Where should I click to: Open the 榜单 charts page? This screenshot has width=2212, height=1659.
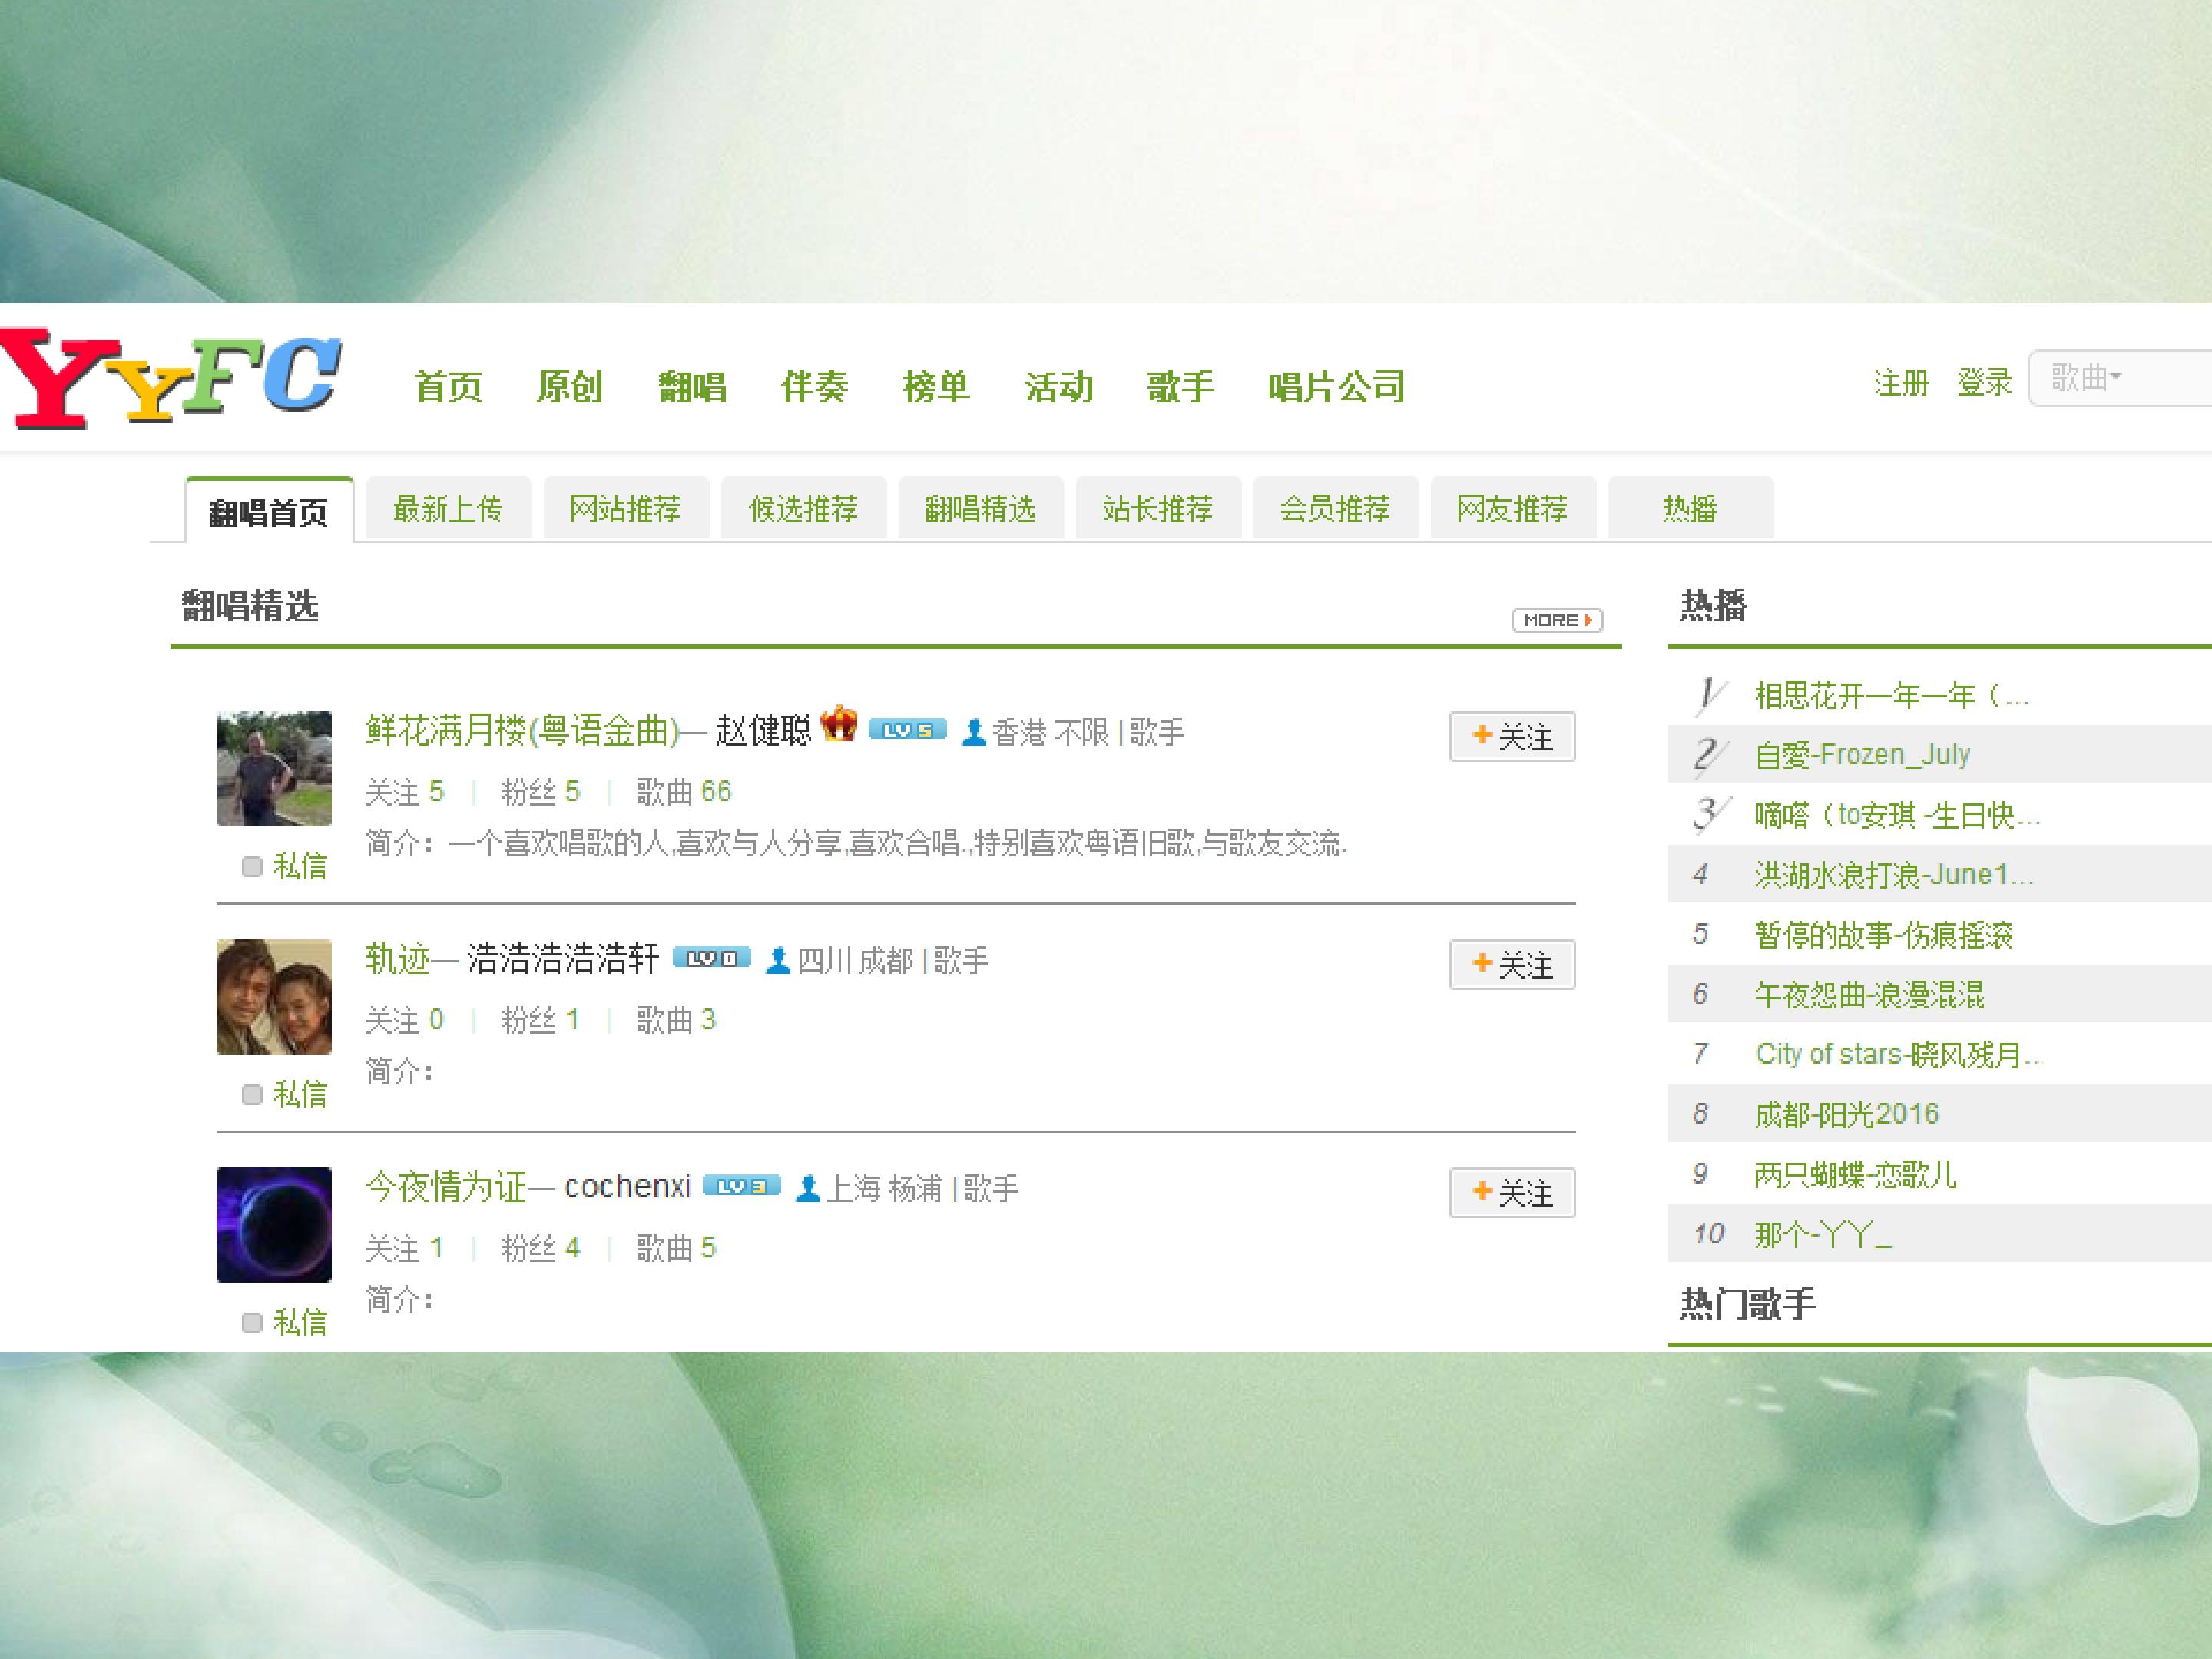pyautogui.click(x=936, y=387)
